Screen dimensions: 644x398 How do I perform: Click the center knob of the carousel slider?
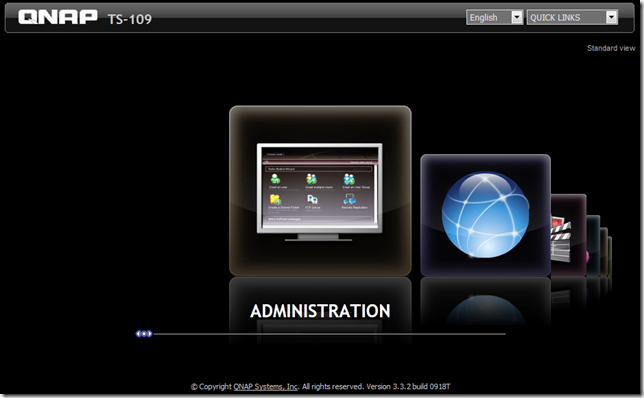pyautogui.click(x=144, y=334)
